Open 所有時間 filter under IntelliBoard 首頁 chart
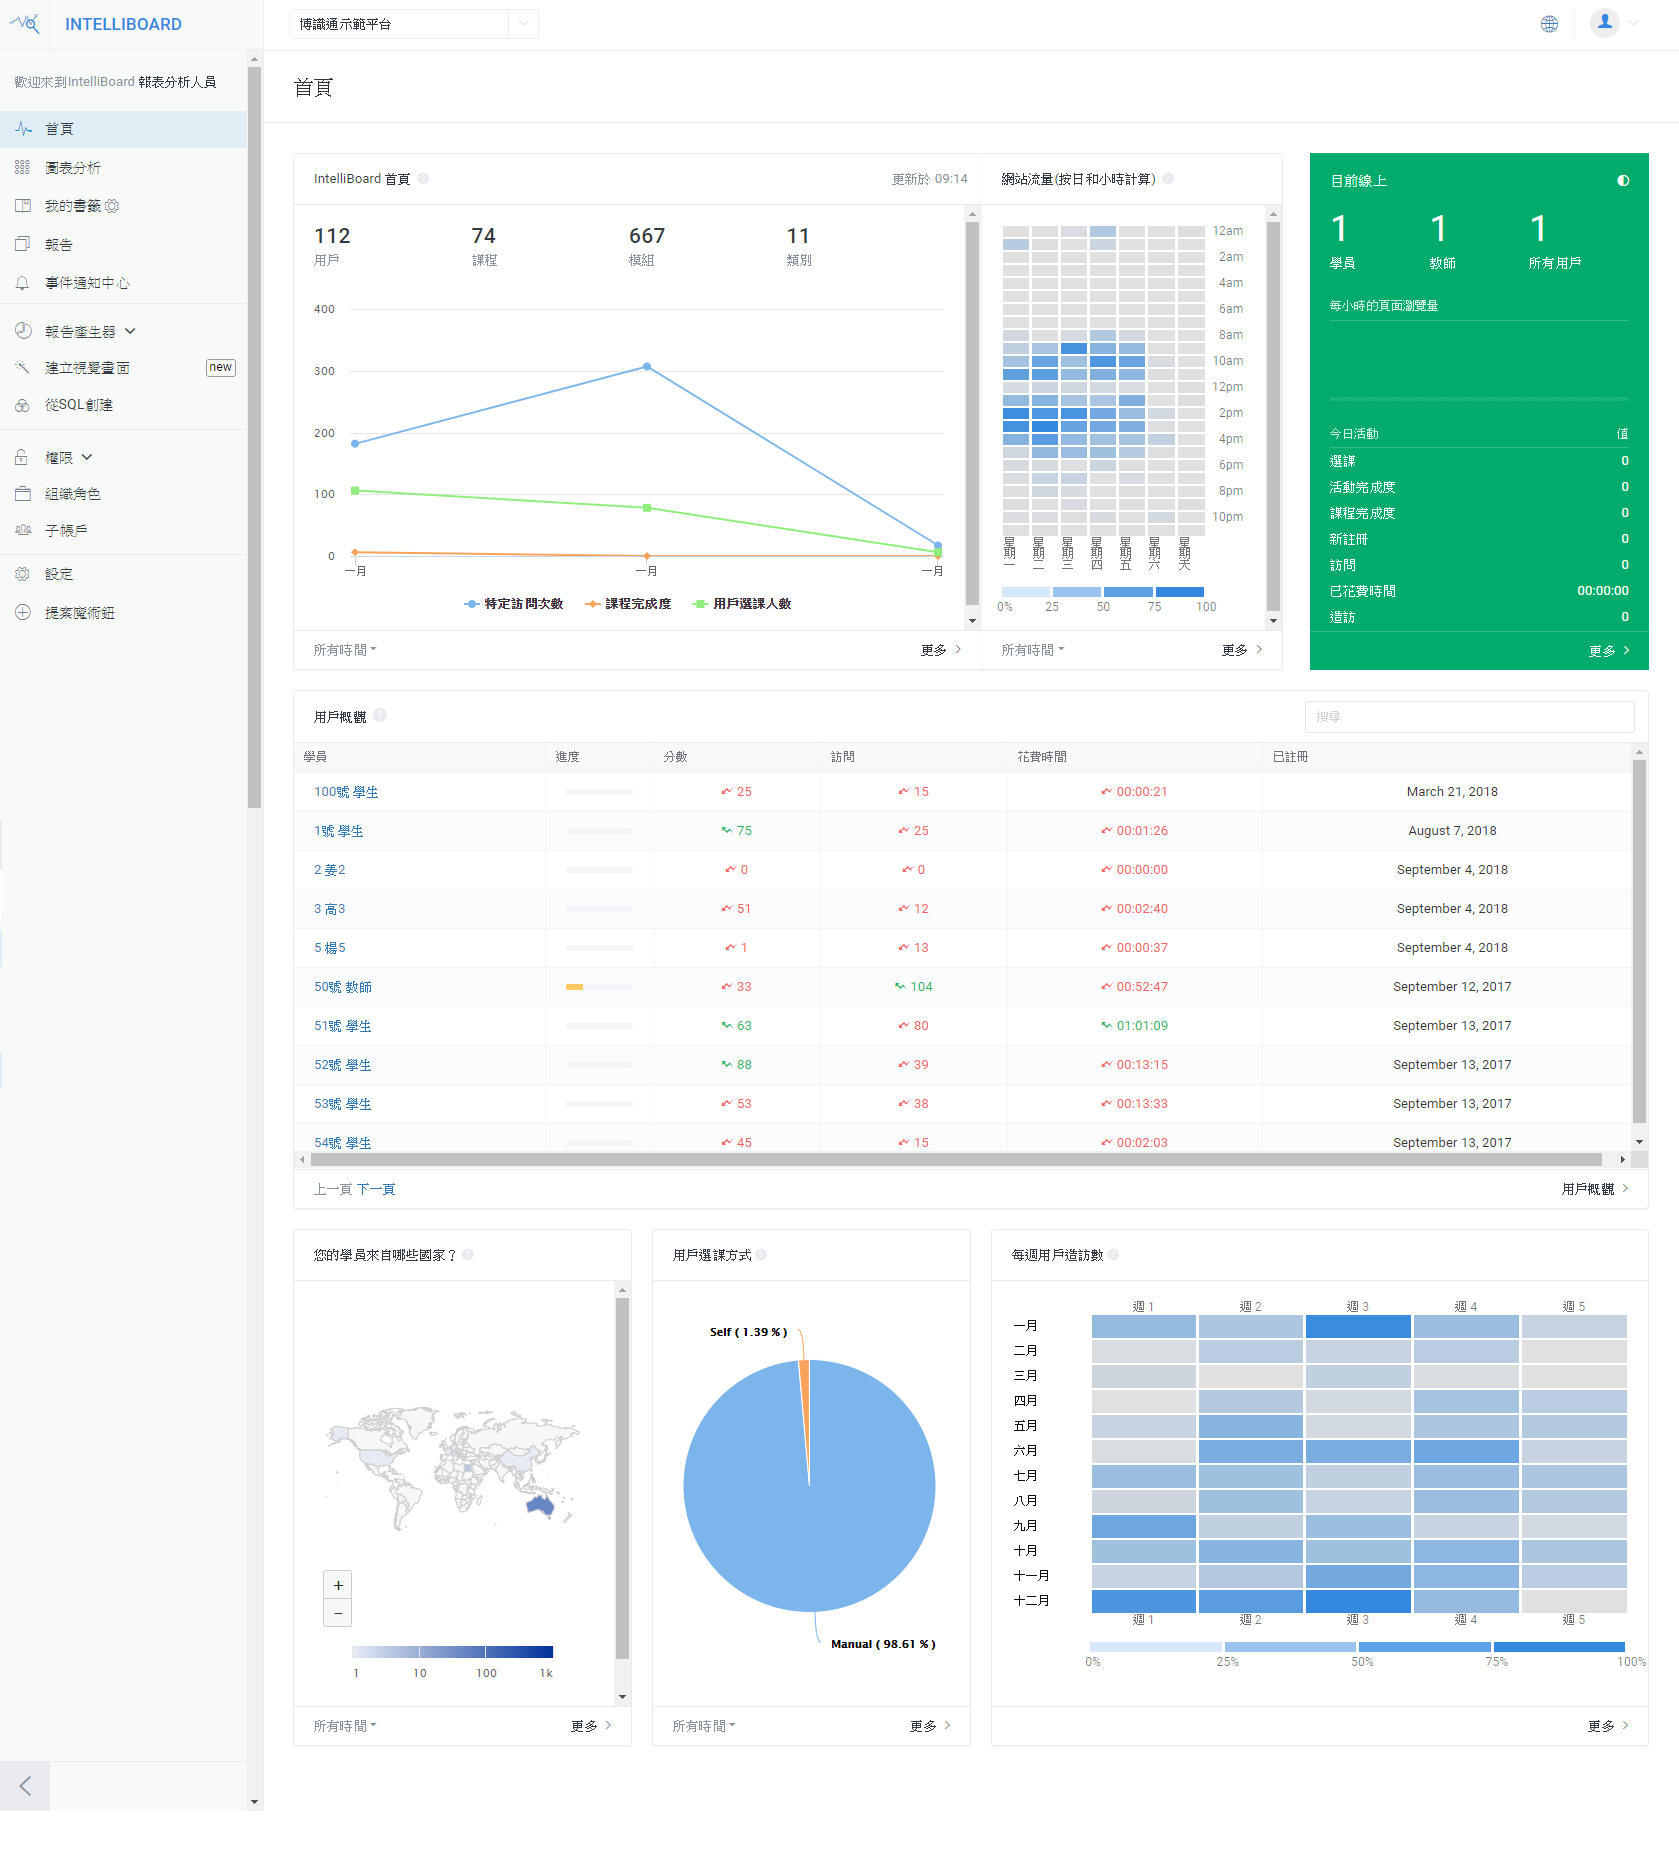 344,650
